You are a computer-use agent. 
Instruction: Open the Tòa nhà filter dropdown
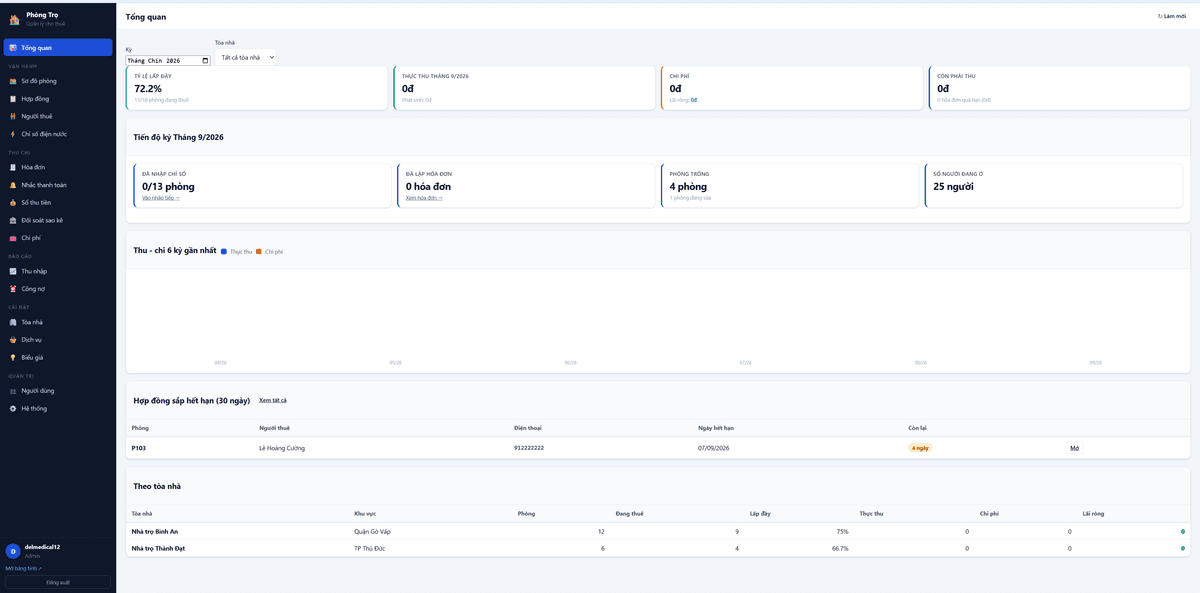(245, 58)
